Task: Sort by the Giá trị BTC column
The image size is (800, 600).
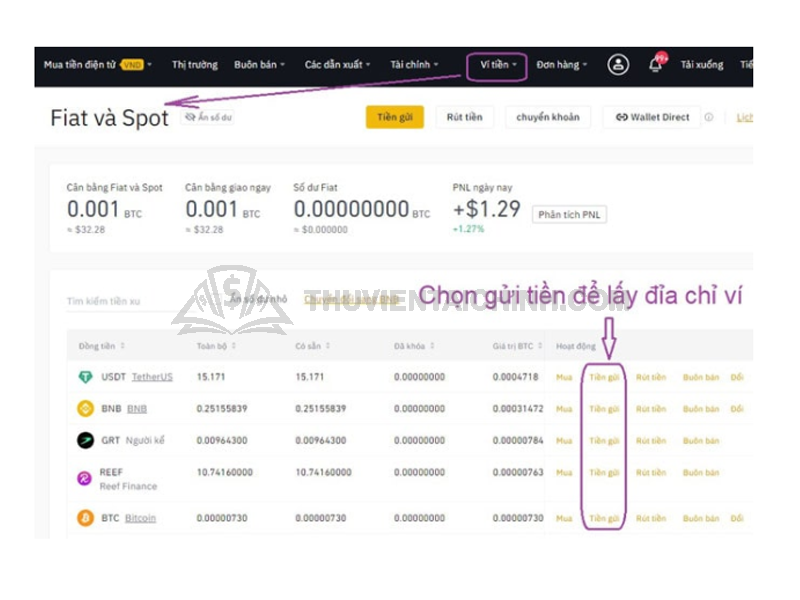Action: click(x=517, y=346)
